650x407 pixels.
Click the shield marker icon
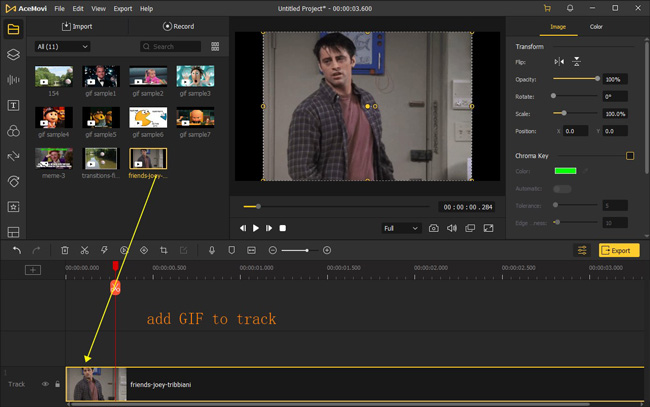232,250
